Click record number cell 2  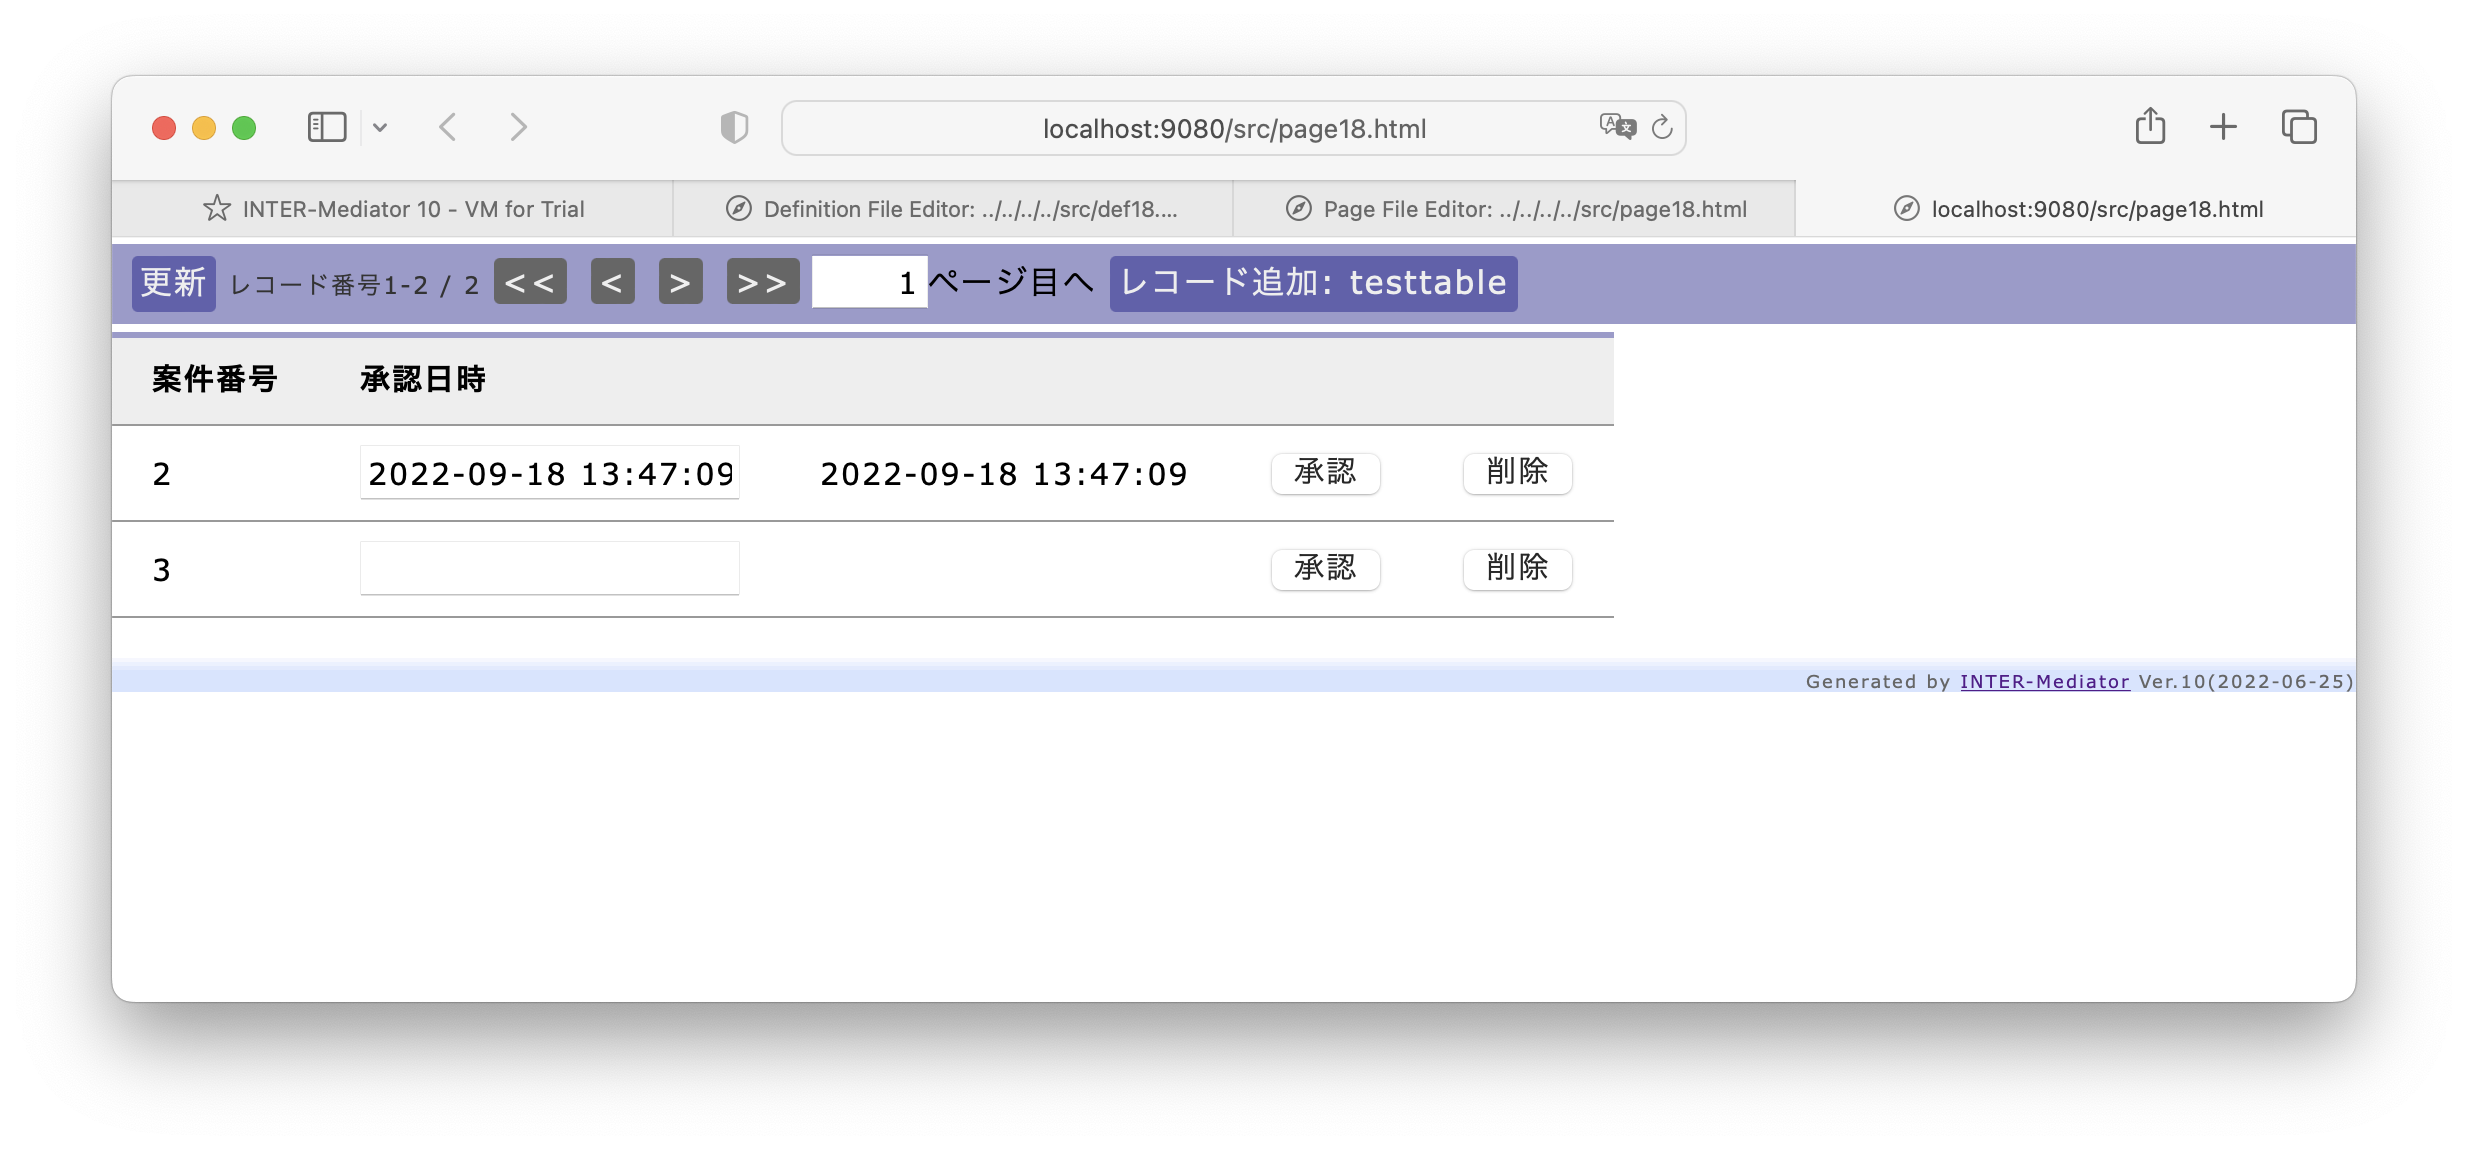(x=162, y=474)
